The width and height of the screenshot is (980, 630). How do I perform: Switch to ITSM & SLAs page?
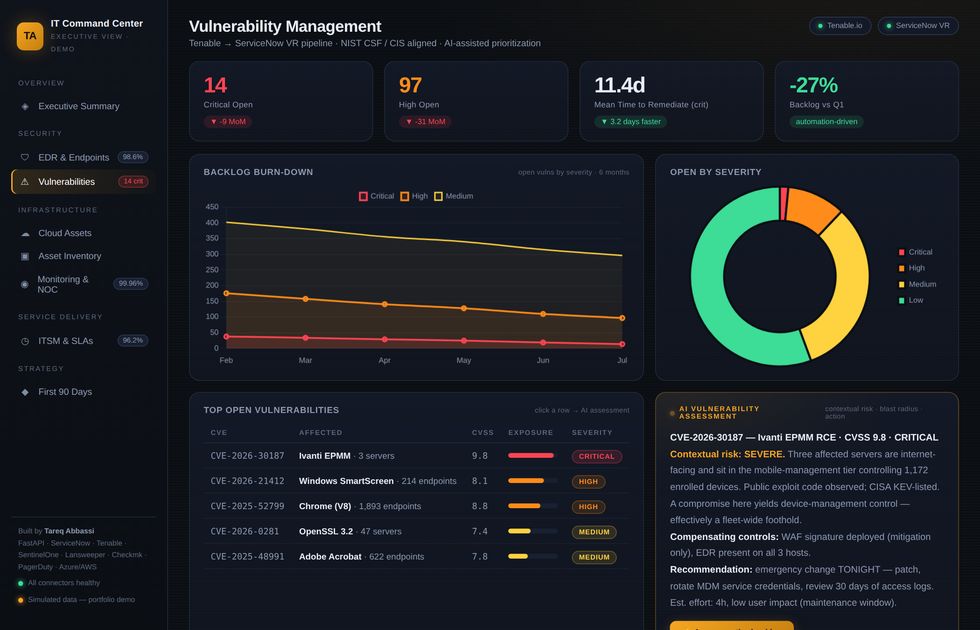(x=84, y=341)
